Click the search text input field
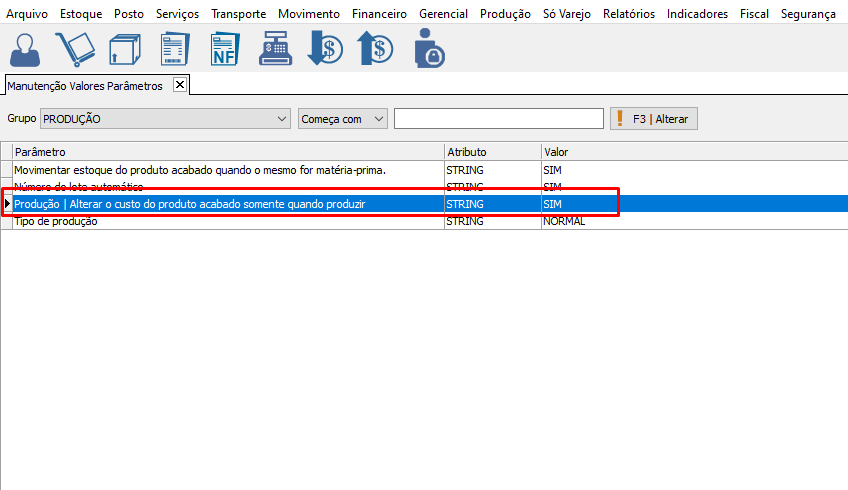The image size is (848, 490). coord(498,119)
